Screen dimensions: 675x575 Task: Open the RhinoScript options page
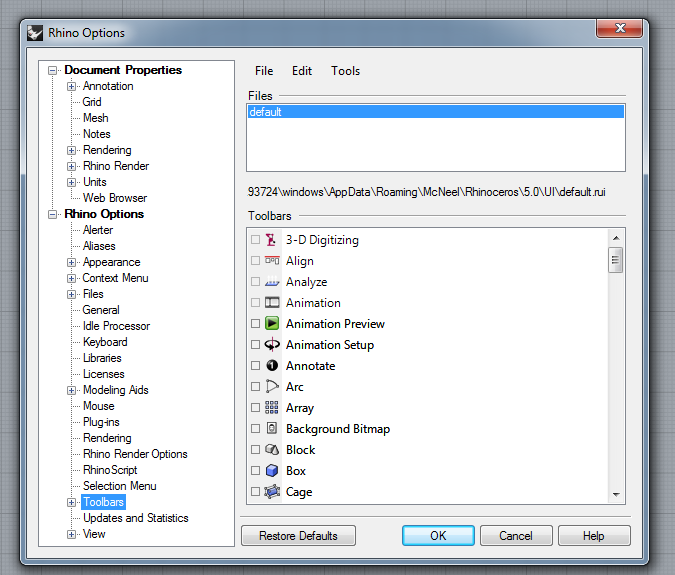110,470
